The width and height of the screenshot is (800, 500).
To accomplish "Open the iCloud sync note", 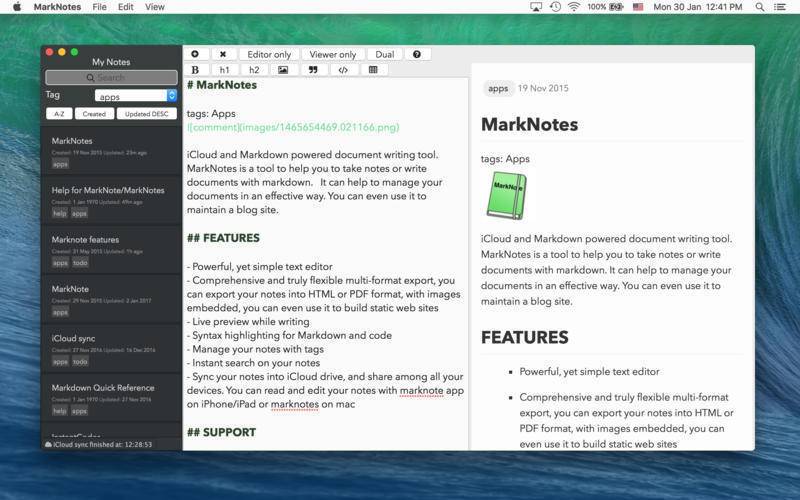I will tap(111, 349).
